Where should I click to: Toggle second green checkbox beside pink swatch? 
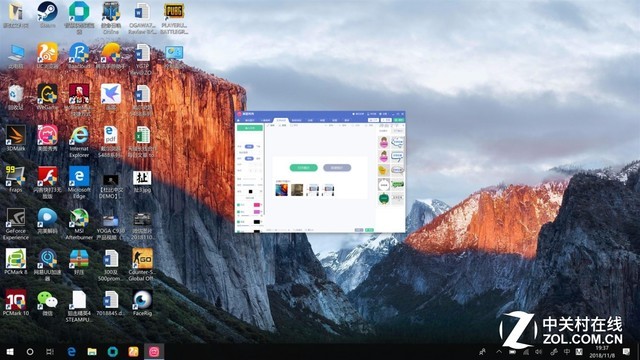click(239, 212)
